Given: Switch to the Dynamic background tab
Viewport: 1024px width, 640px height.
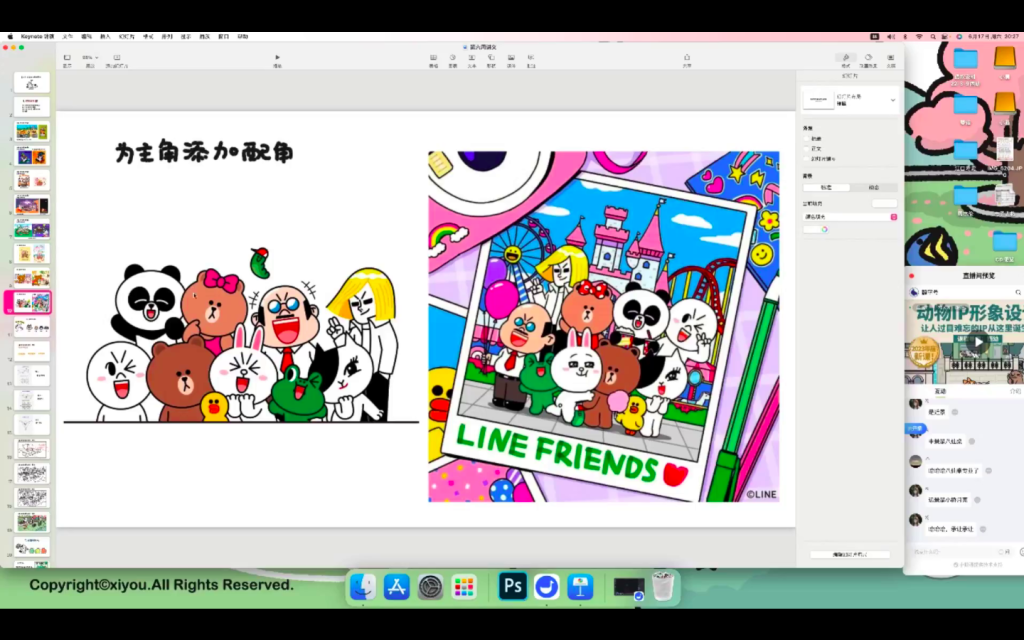Looking at the screenshot, I should [873, 187].
